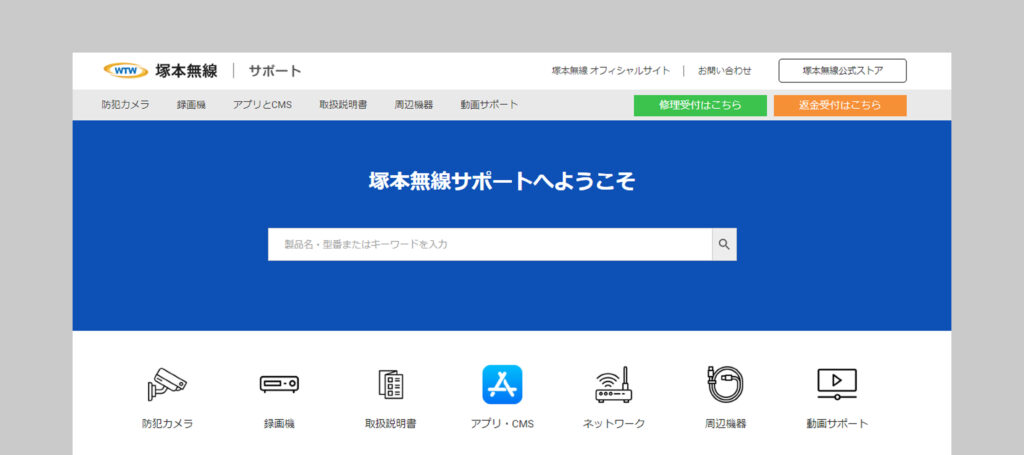Open the ネットワーク router icon
1024x455 pixels.
pos(613,384)
